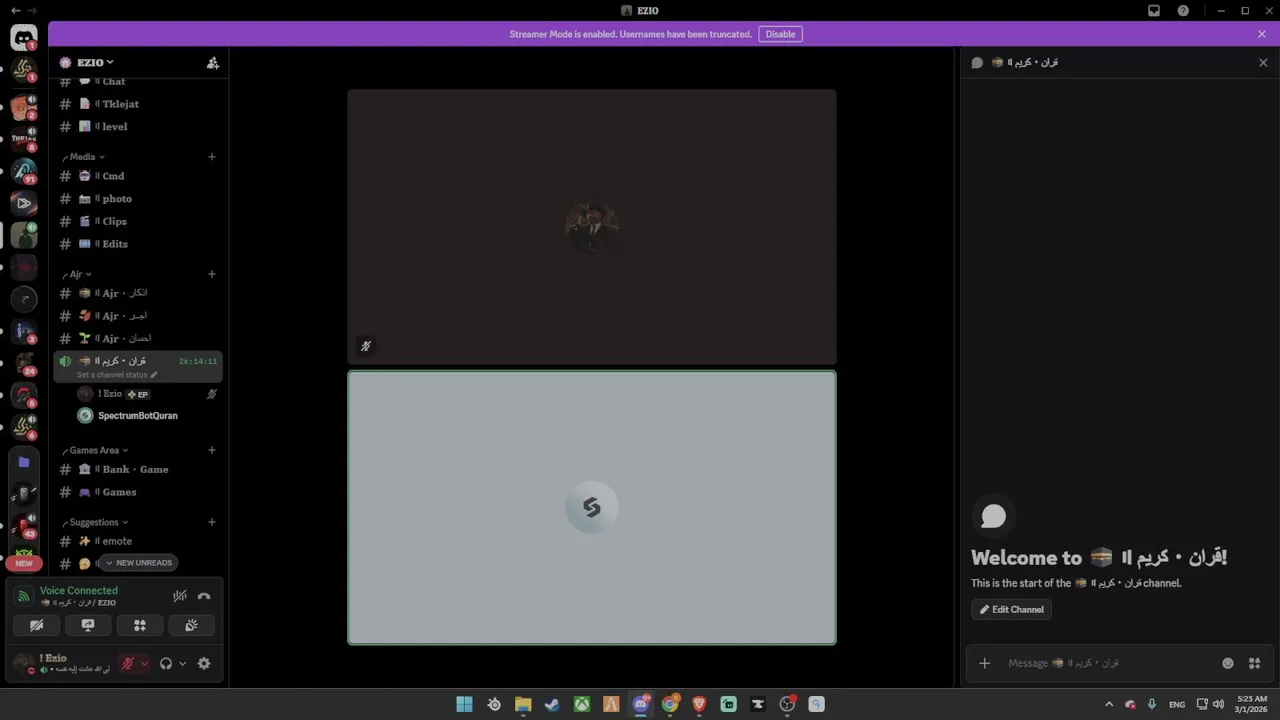Open the photo channel
The image size is (1280, 720).
pos(138,199)
